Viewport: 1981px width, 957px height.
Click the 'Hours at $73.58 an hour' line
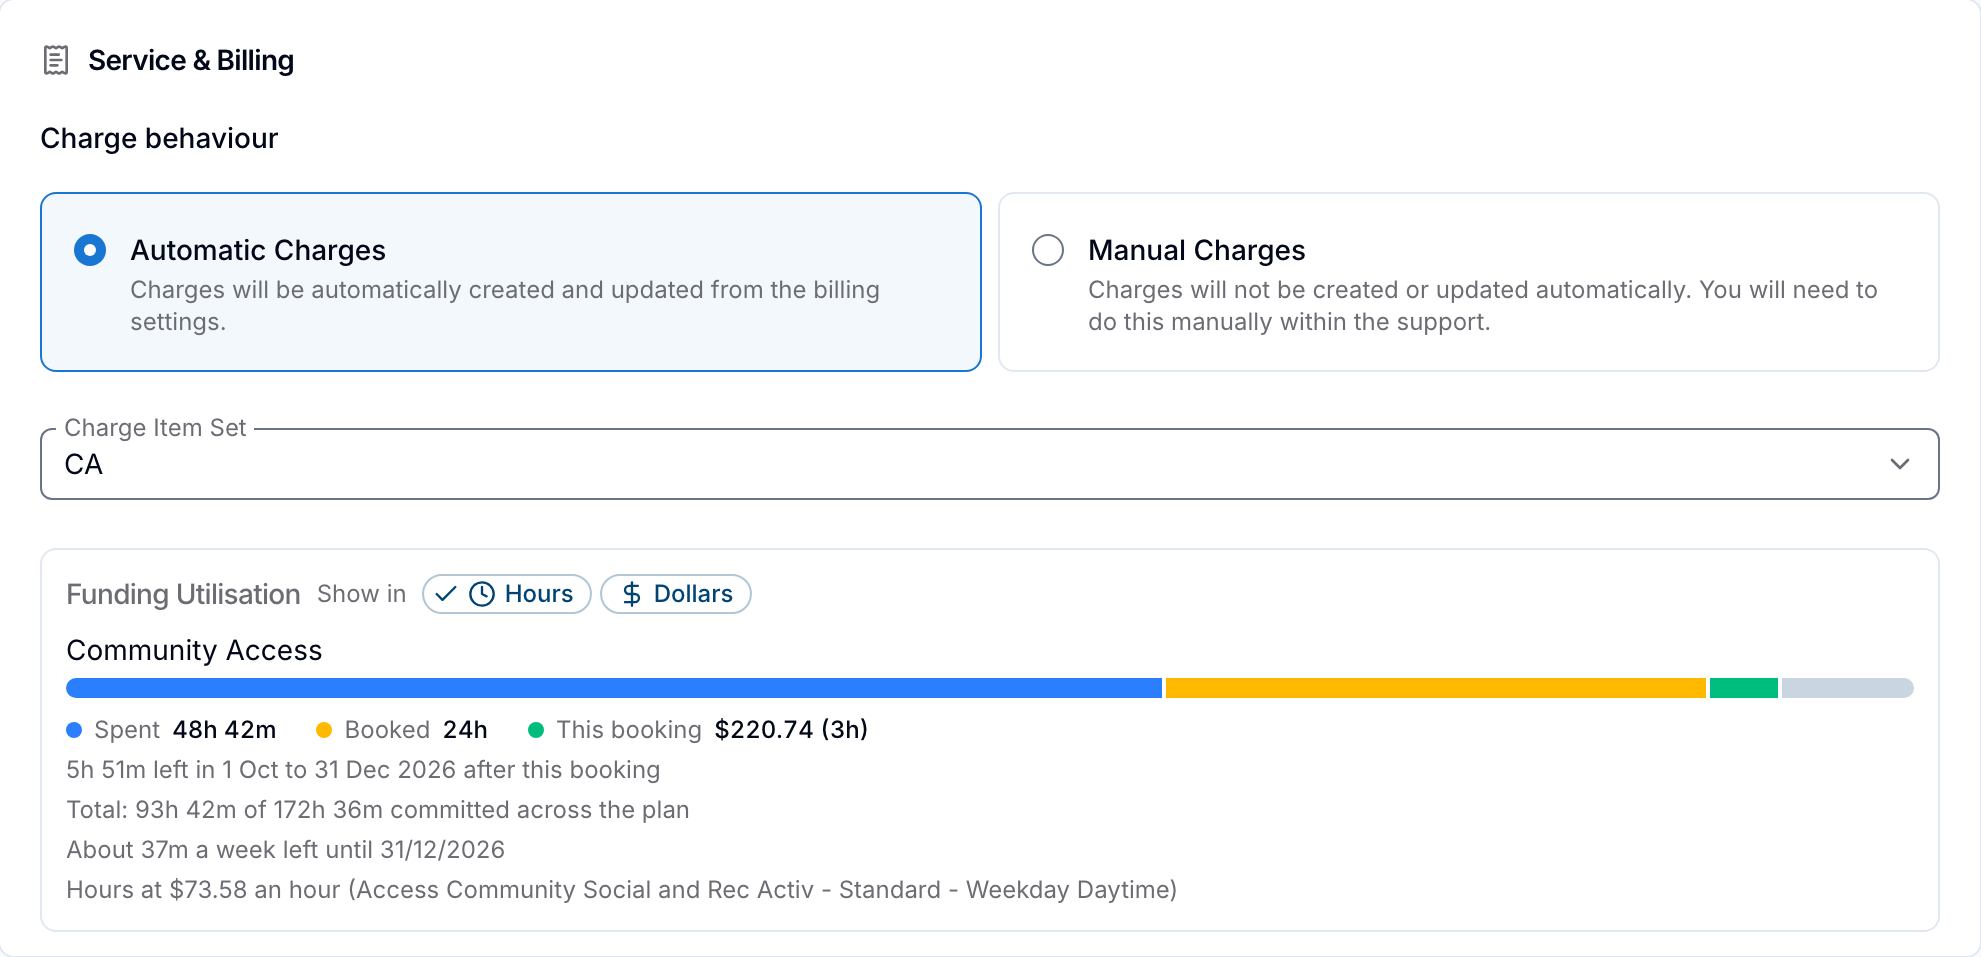coord(622,890)
